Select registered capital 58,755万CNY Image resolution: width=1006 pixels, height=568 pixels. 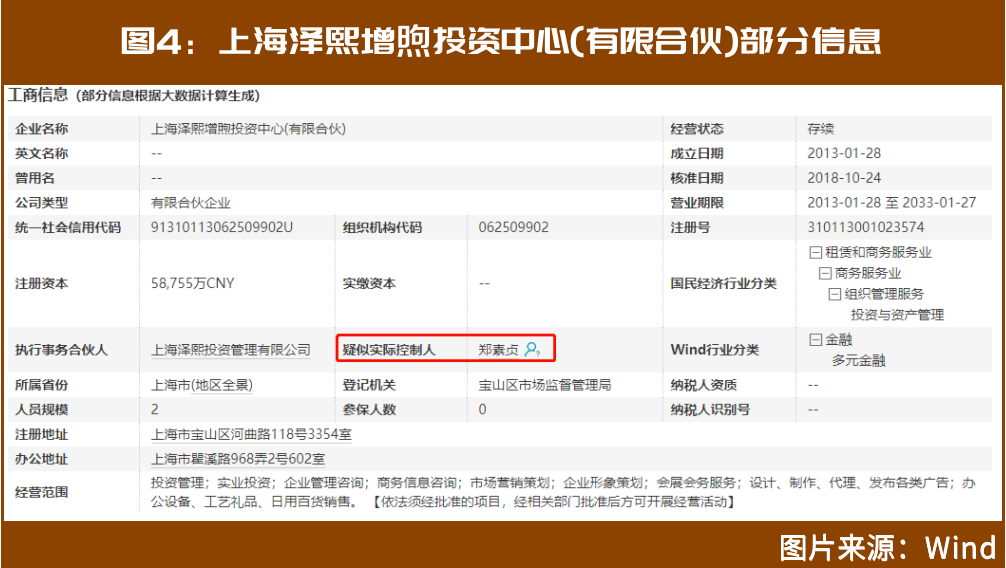(192, 283)
